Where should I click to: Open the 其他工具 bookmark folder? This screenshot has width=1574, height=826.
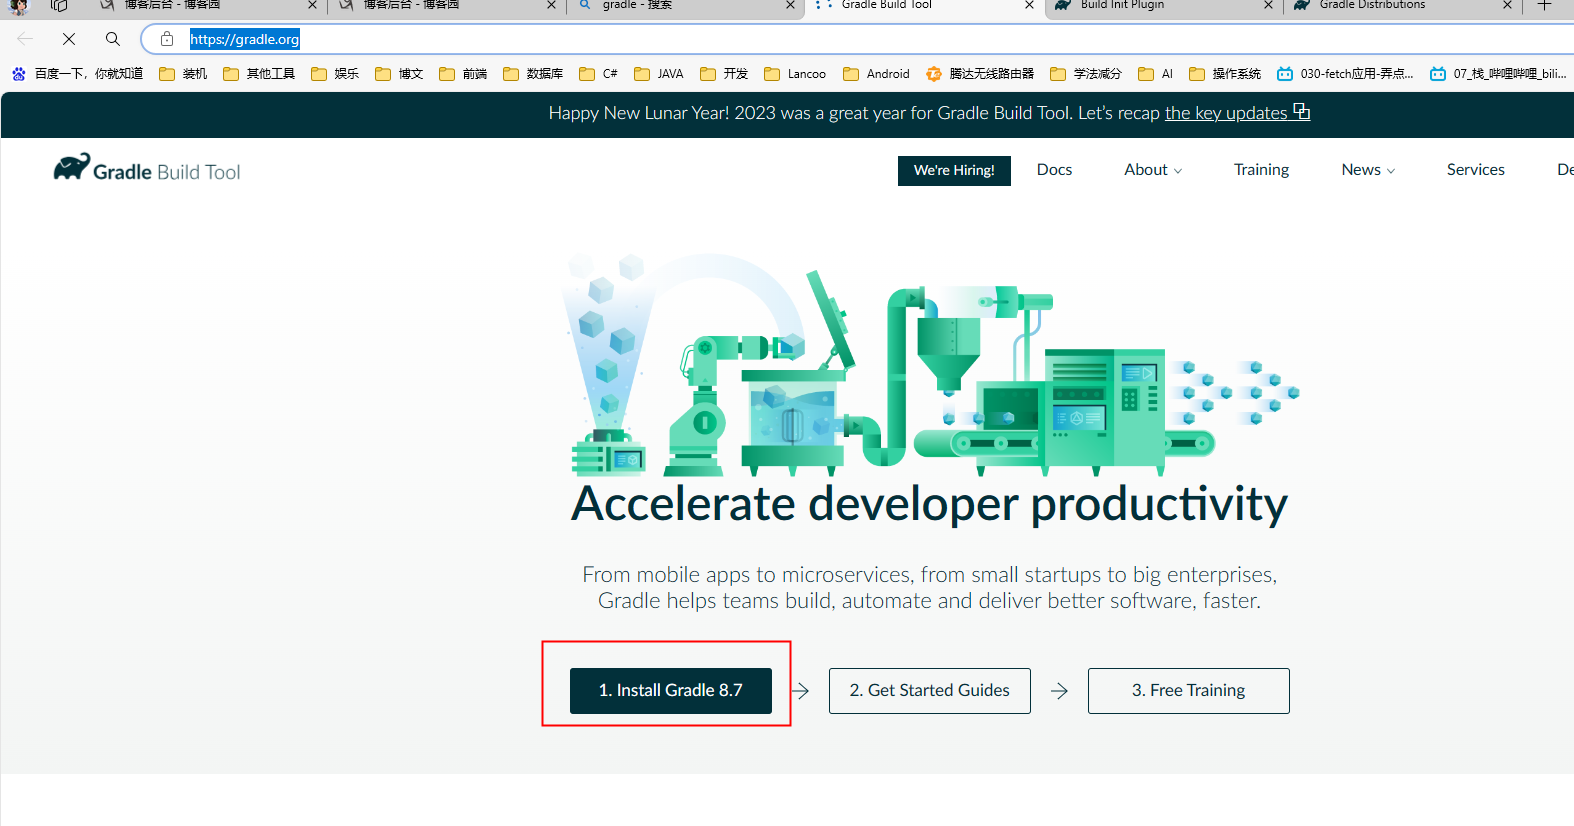coord(259,74)
